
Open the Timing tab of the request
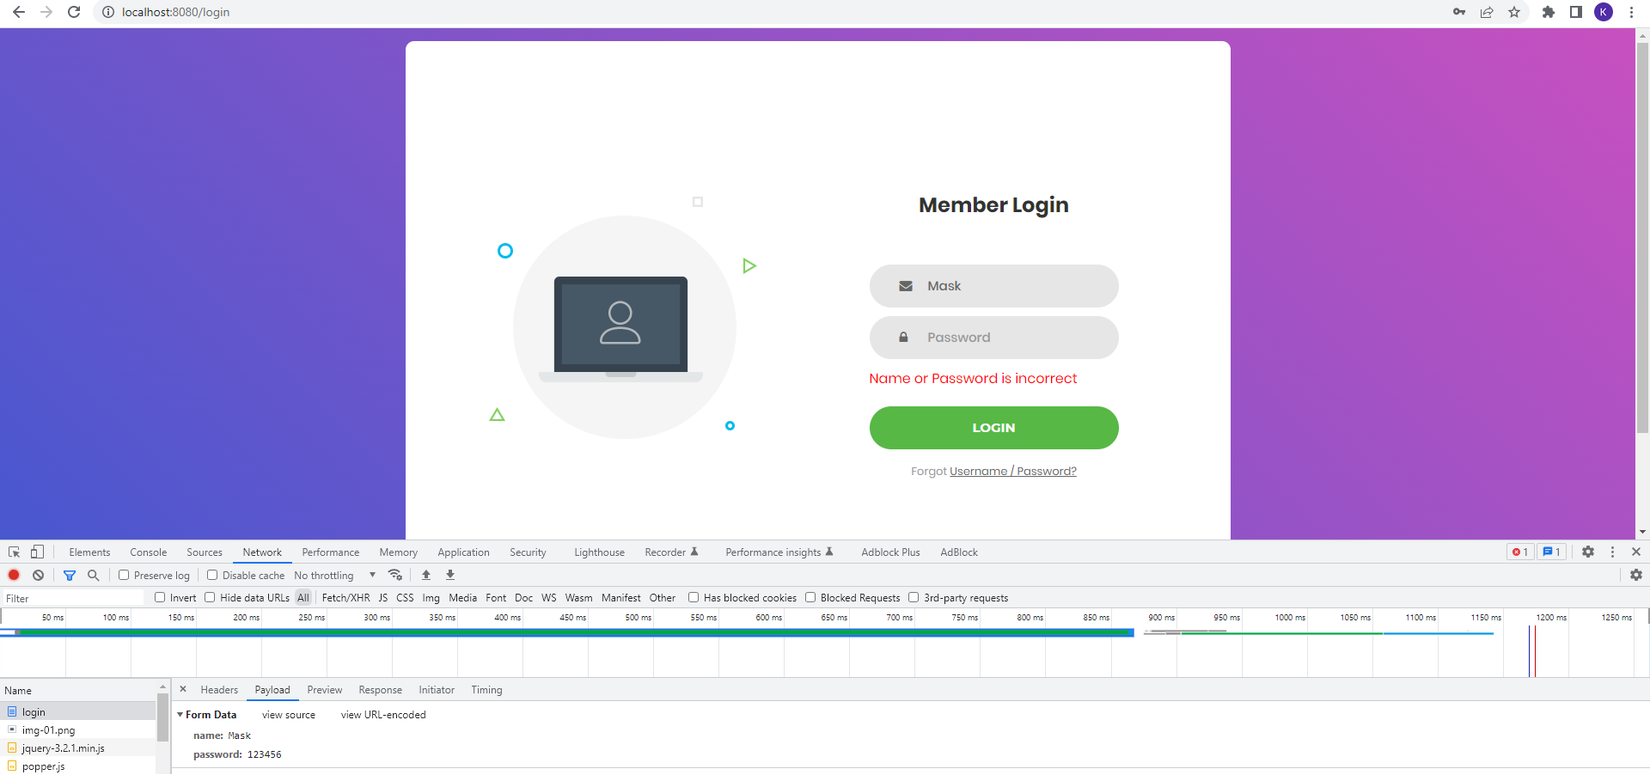point(486,690)
